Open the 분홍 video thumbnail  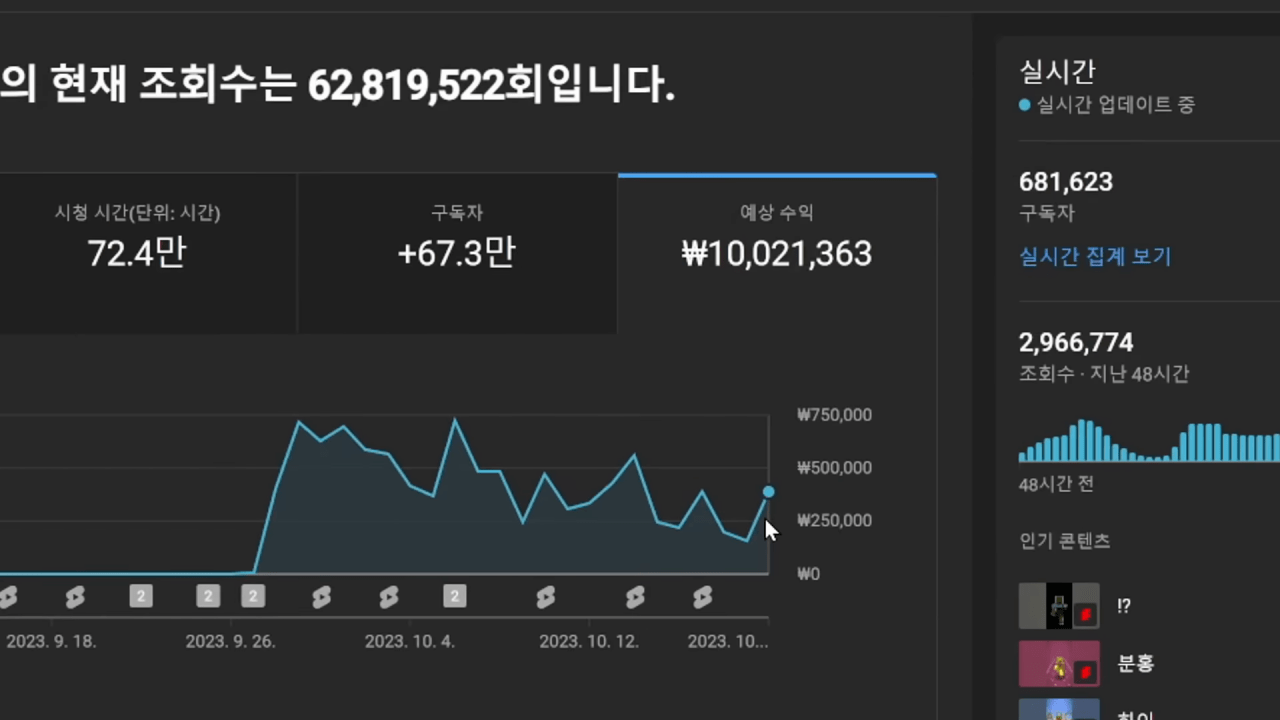(1059, 664)
